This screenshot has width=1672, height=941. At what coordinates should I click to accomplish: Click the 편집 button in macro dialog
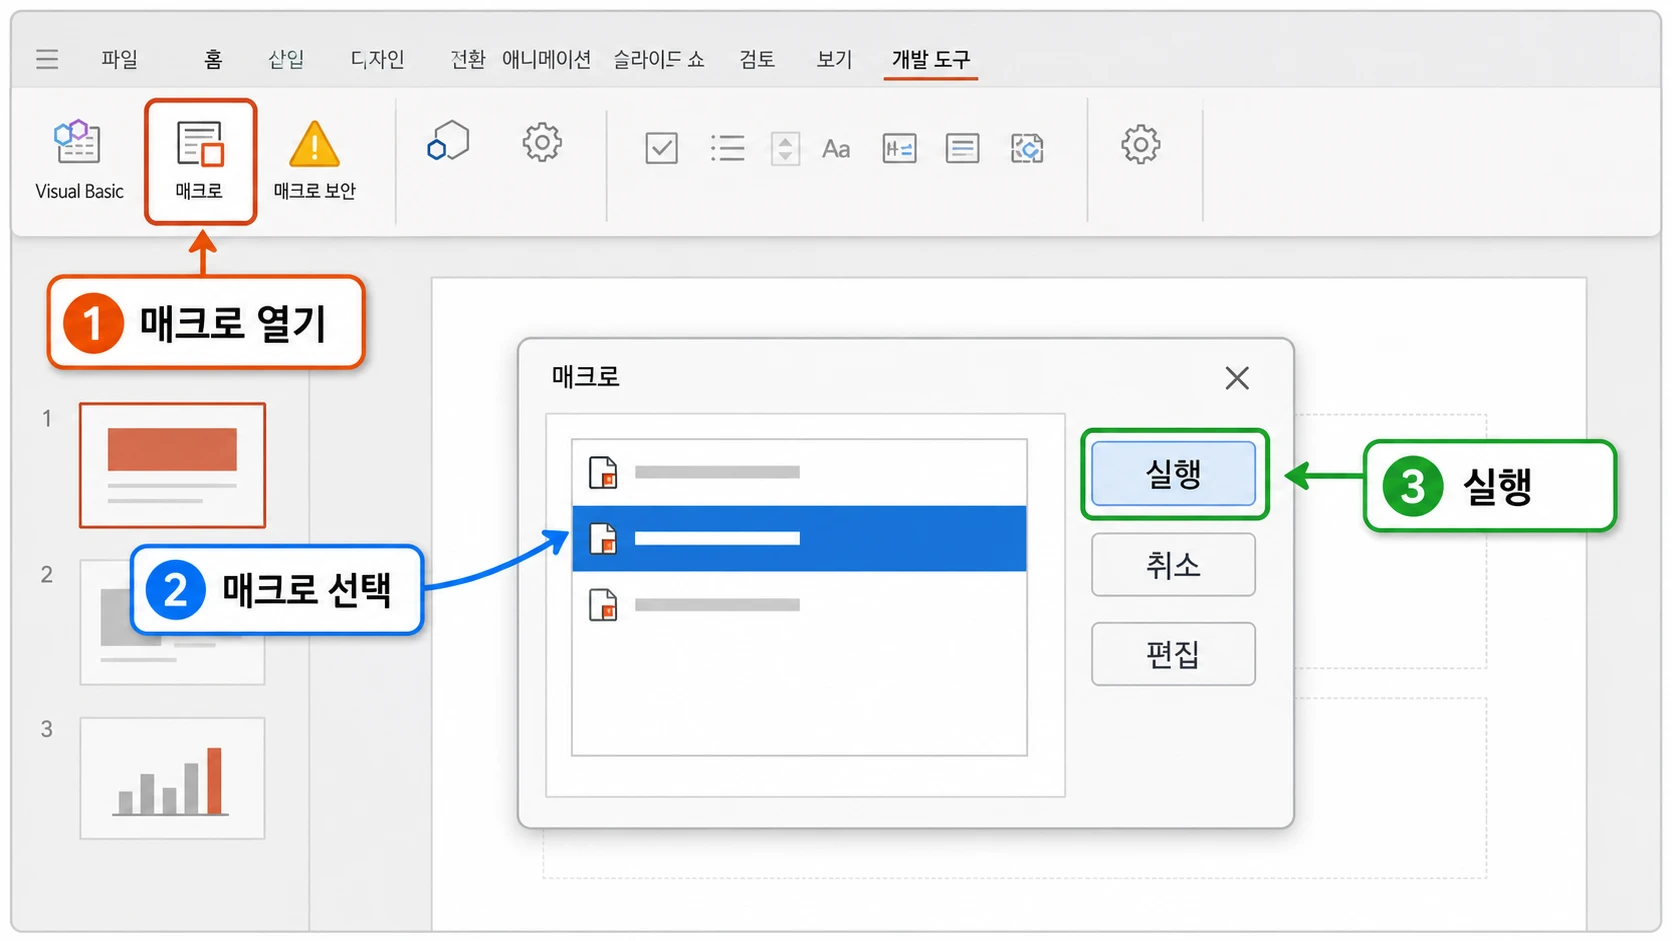click(1173, 654)
